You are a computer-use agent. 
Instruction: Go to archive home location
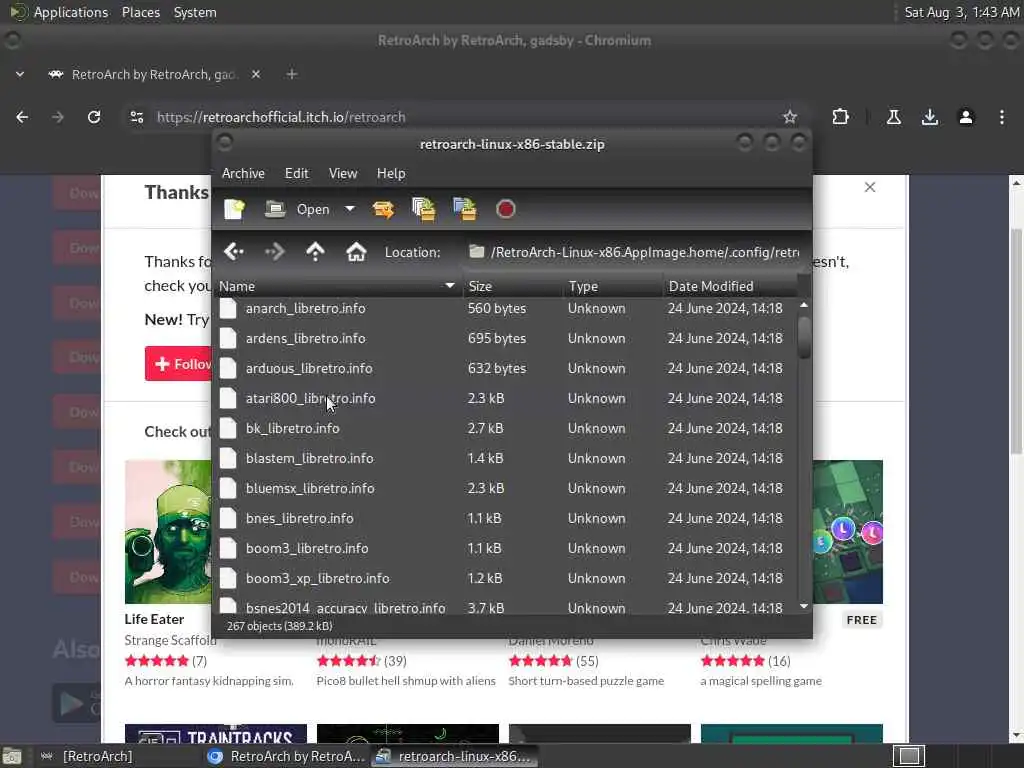pos(356,251)
